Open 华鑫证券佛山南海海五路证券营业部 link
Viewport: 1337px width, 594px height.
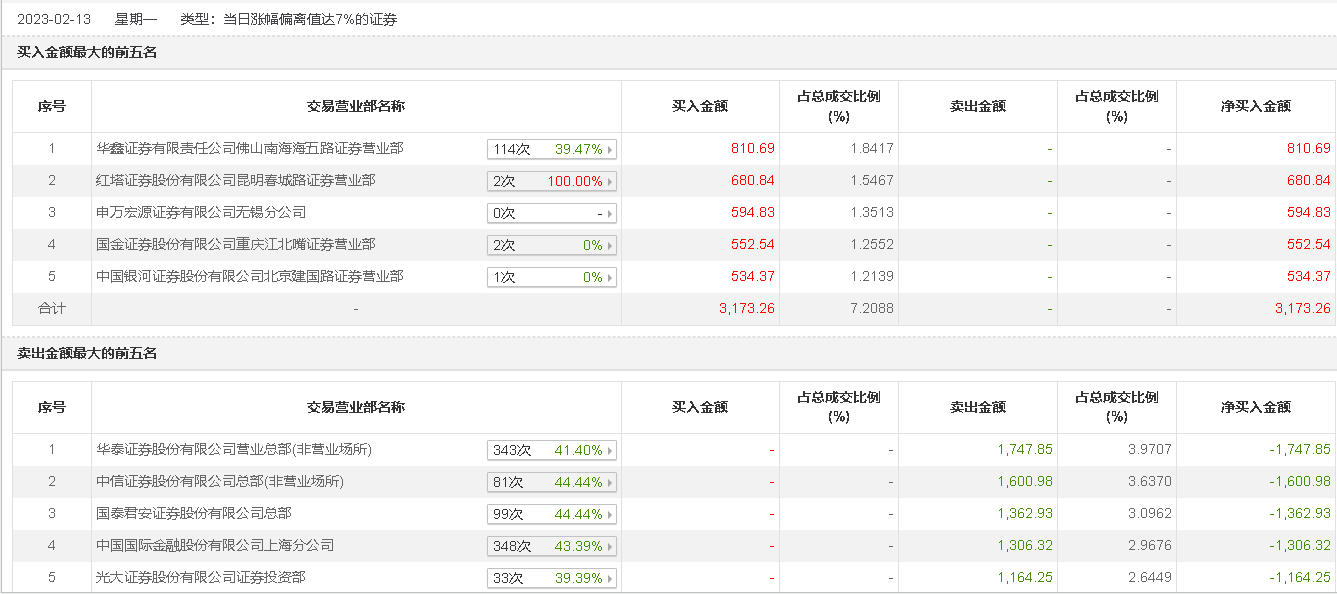[249, 148]
